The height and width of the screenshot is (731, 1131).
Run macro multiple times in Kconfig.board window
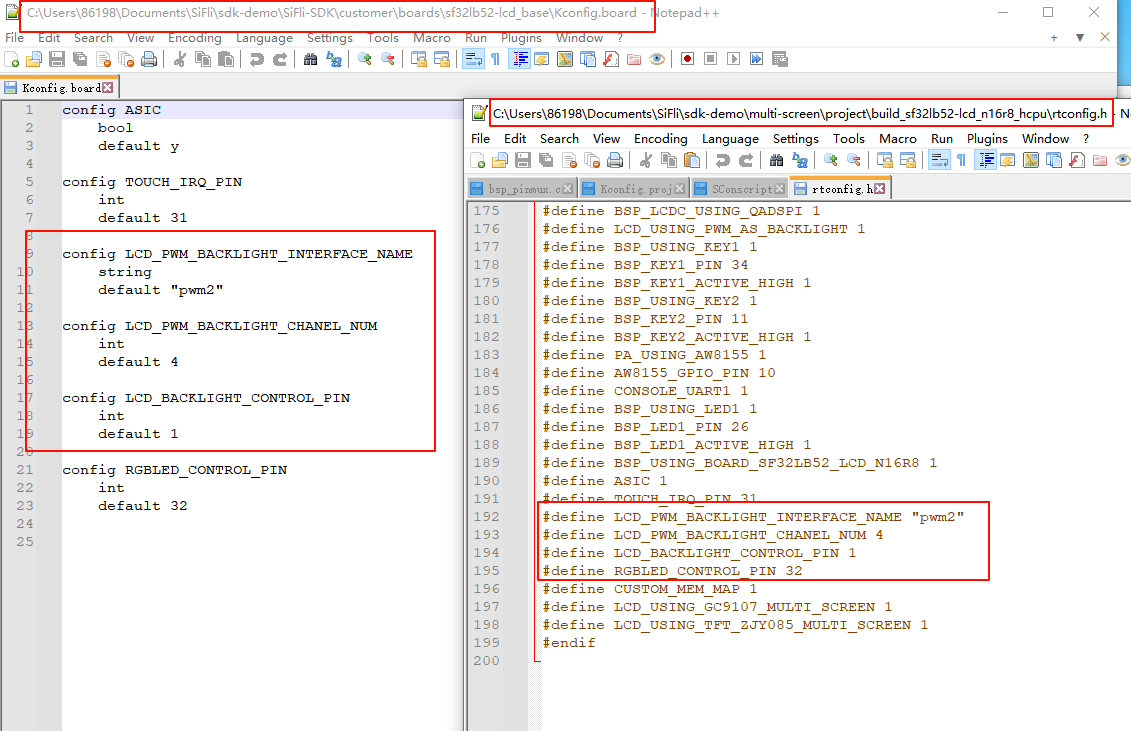coord(757,59)
